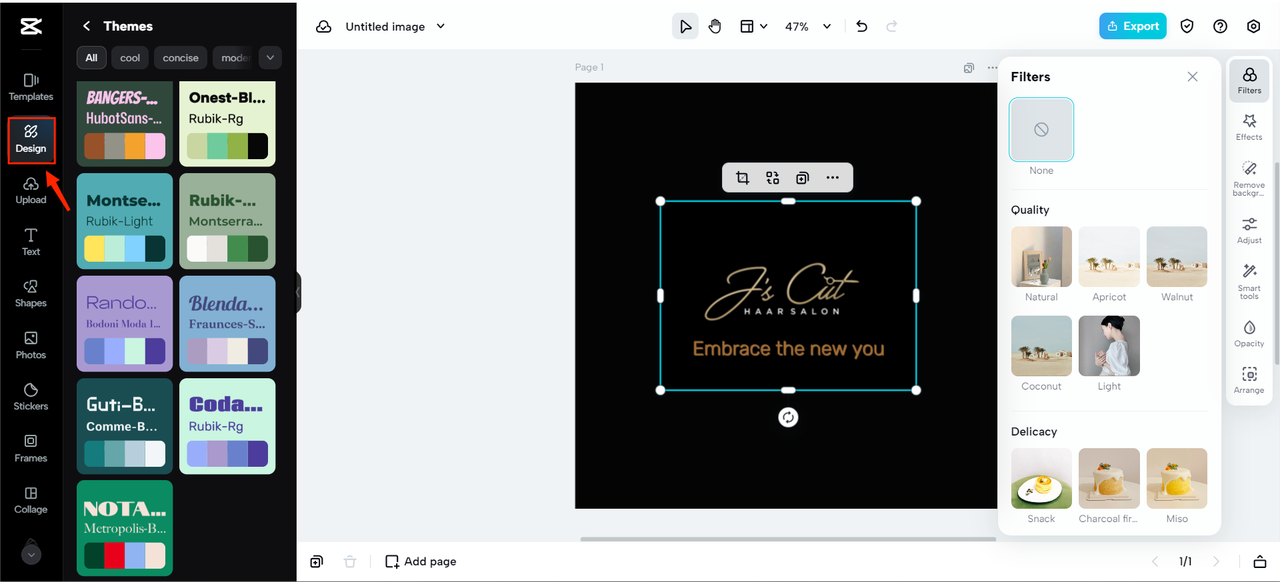
Task: Open the Arrange tab
Action: pos(1249,380)
